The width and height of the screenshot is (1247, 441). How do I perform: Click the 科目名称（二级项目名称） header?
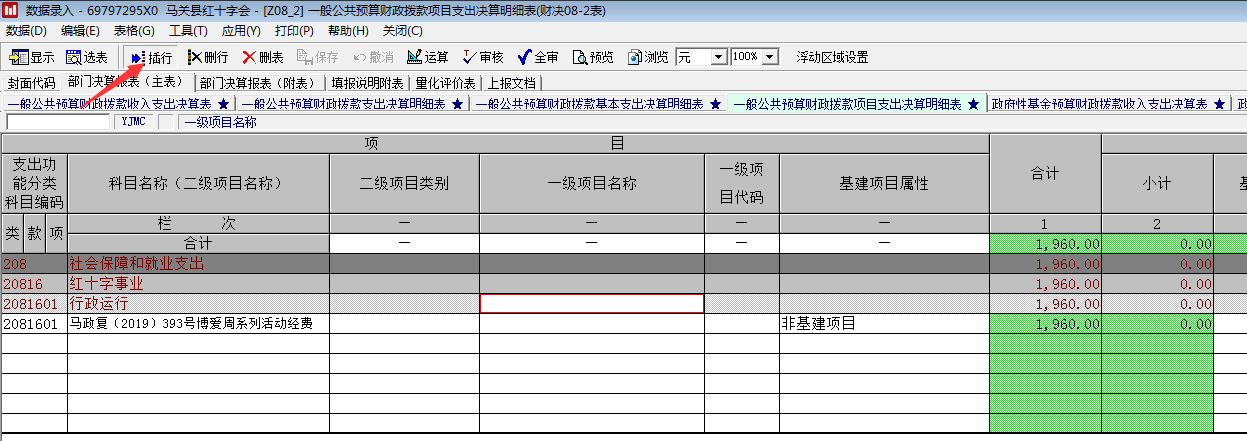click(x=198, y=183)
